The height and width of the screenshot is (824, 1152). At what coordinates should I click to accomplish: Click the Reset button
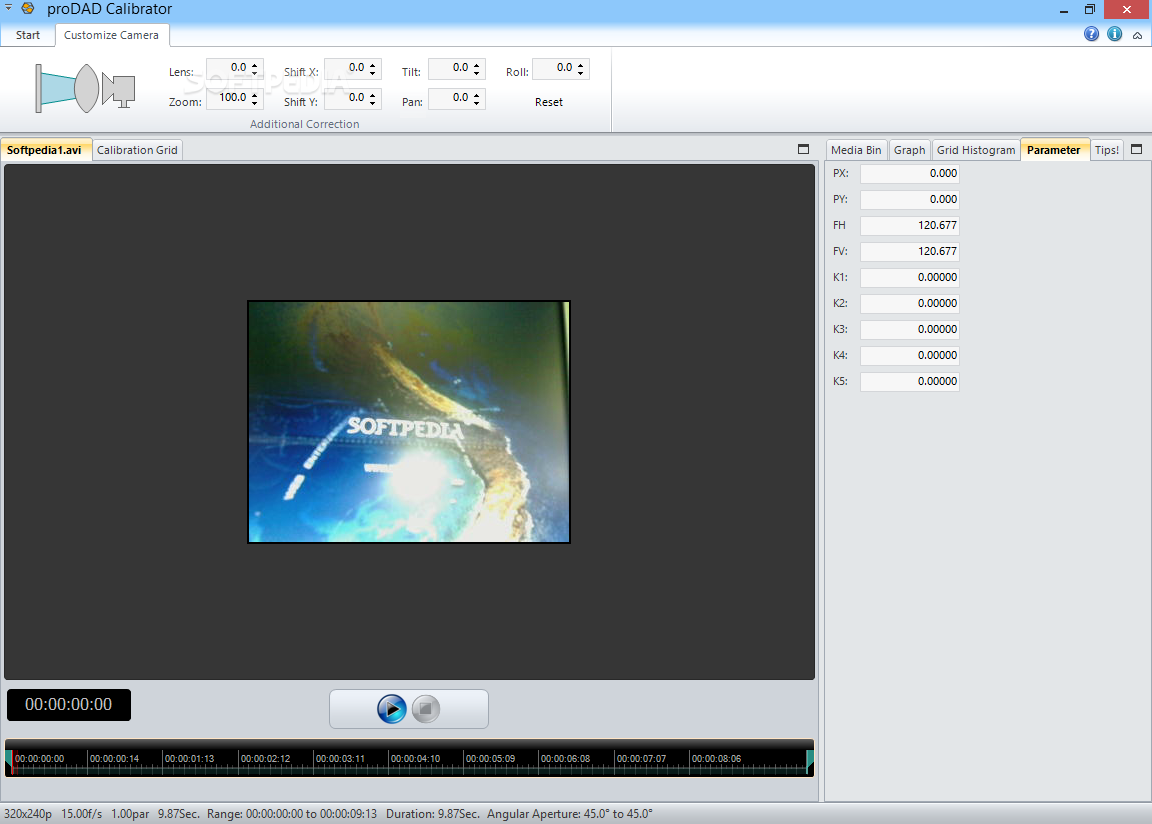[x=549, y=102]
